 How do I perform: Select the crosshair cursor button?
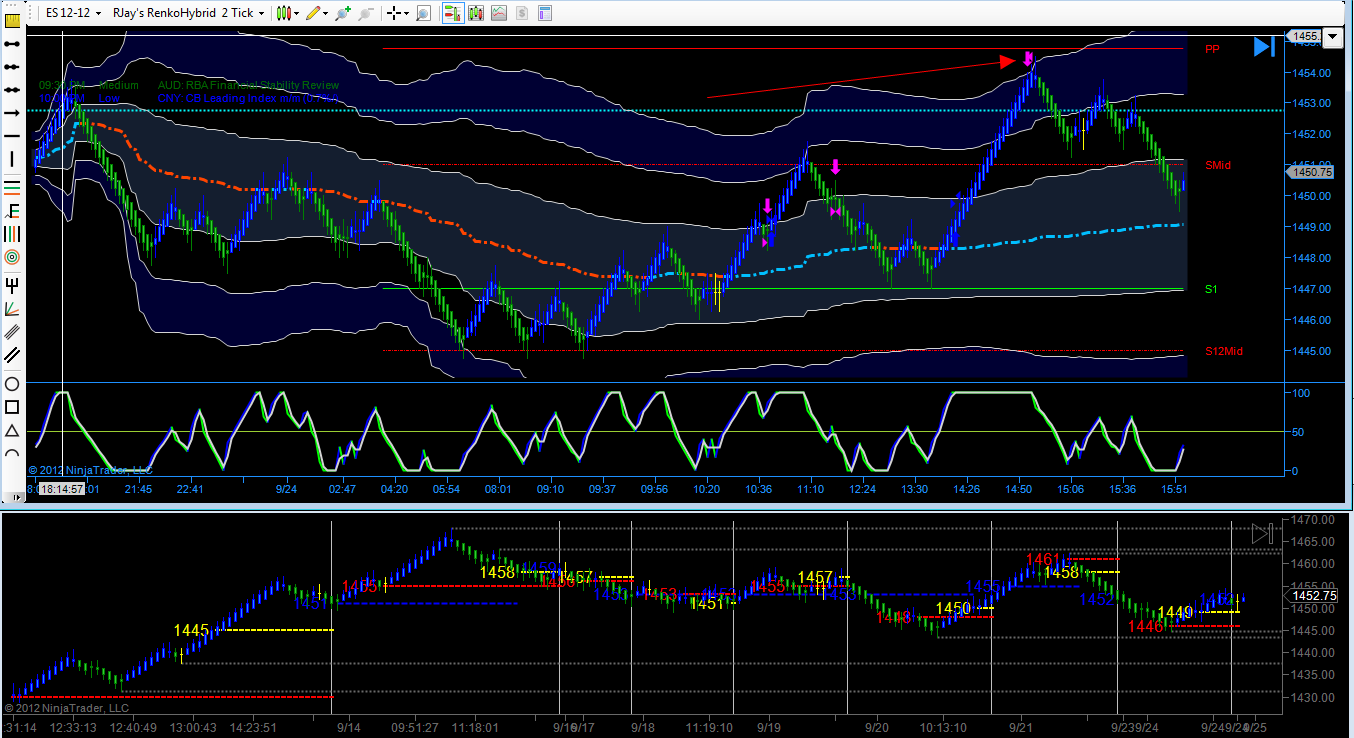click(x=394, y=13)
